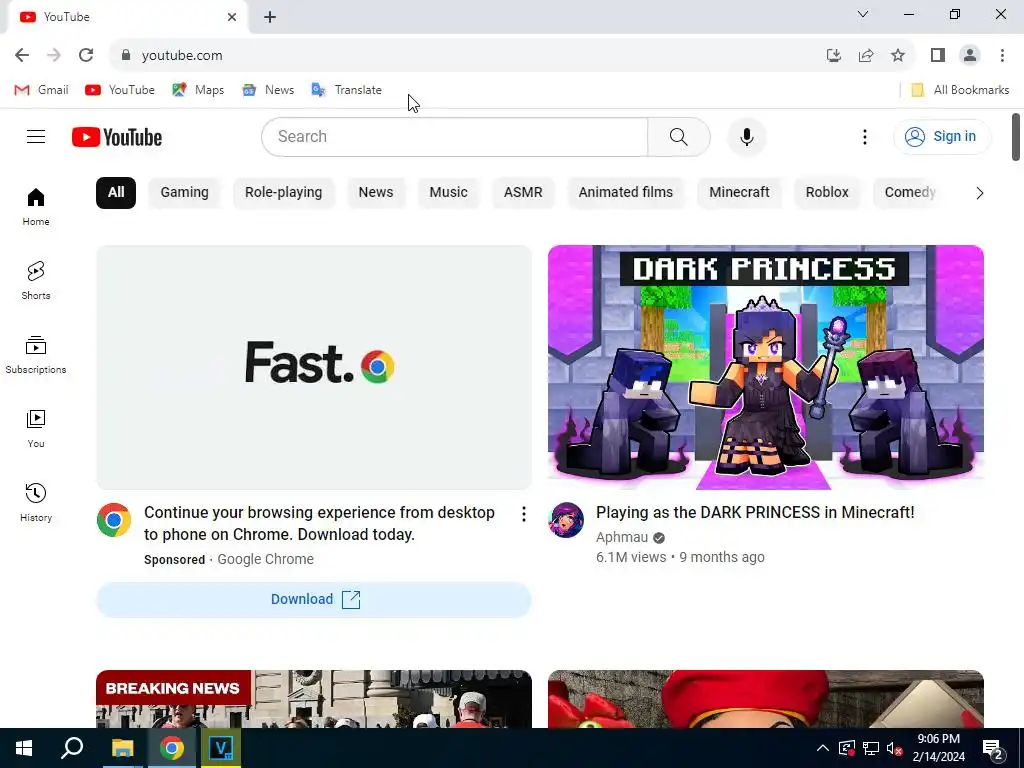The height and width of the screenshot is (768, 1024).
Task: Expand the tab search chevron
Action: (x=863, y=14)
